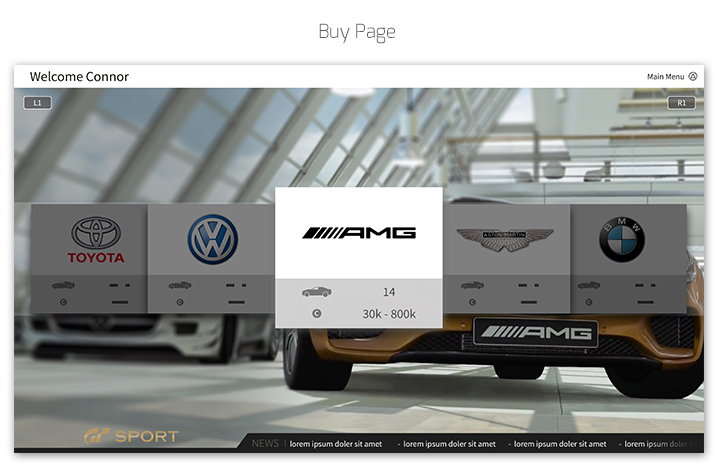This screenshot has width=715, height=465.
Task: Pick the Aston Martin wings logo
Action: (x=503, y=240)
